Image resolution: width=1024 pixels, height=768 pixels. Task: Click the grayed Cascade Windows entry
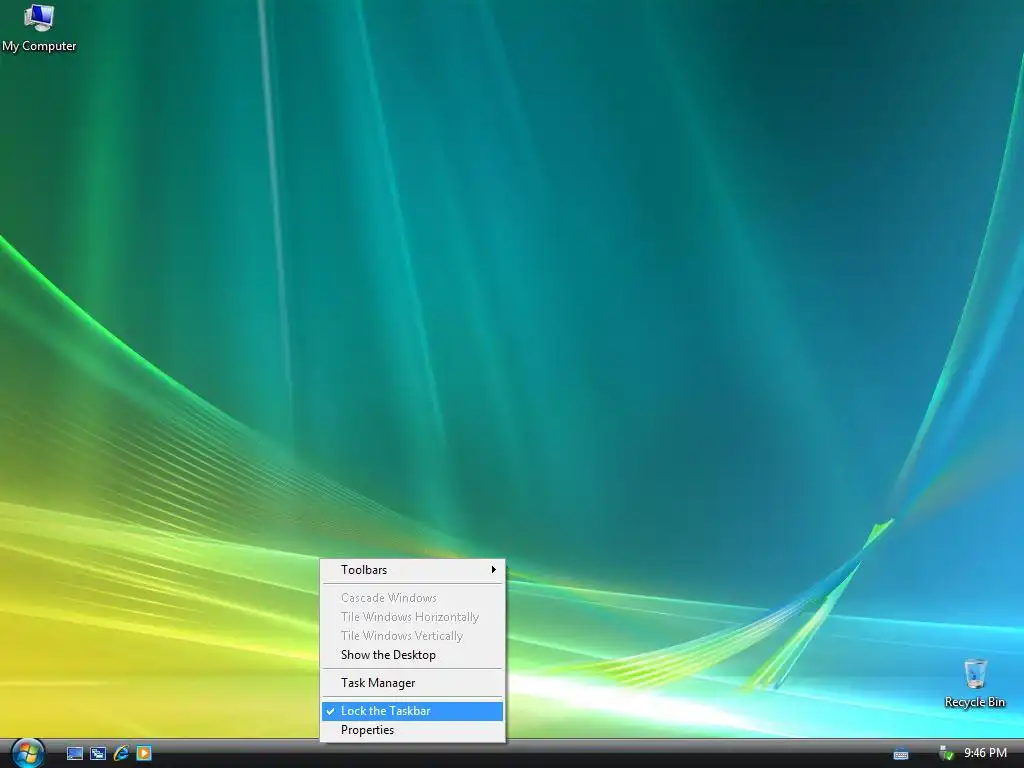coord(412,598)
